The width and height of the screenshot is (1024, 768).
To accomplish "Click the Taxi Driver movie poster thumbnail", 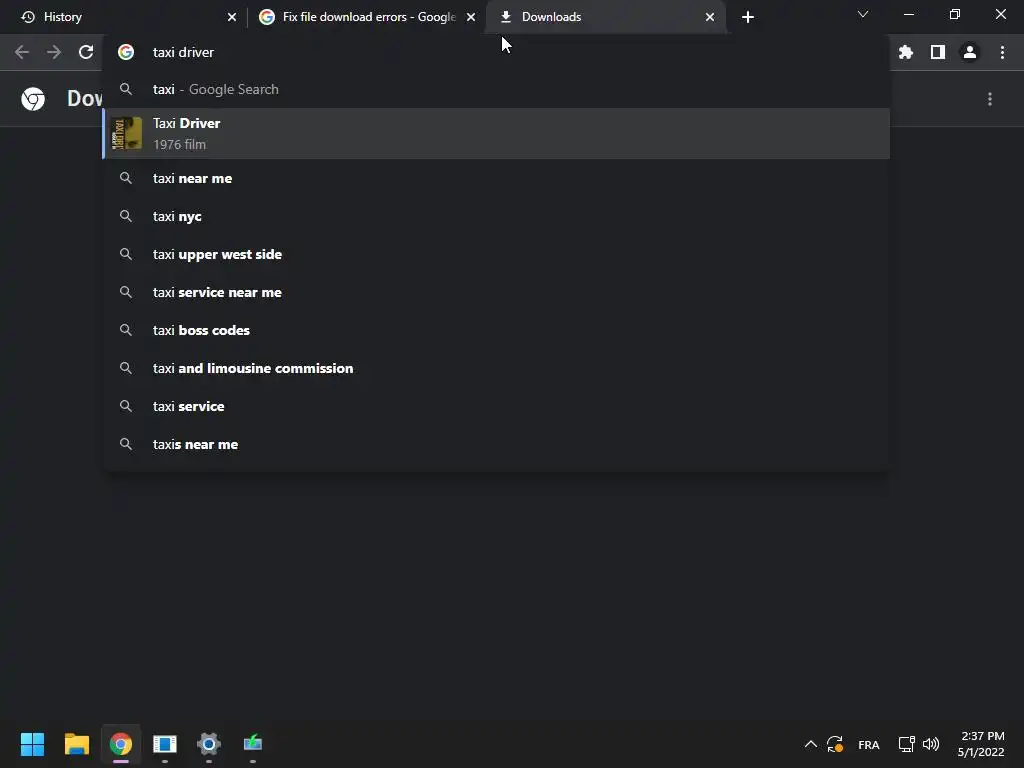I will tap(126, 133).
